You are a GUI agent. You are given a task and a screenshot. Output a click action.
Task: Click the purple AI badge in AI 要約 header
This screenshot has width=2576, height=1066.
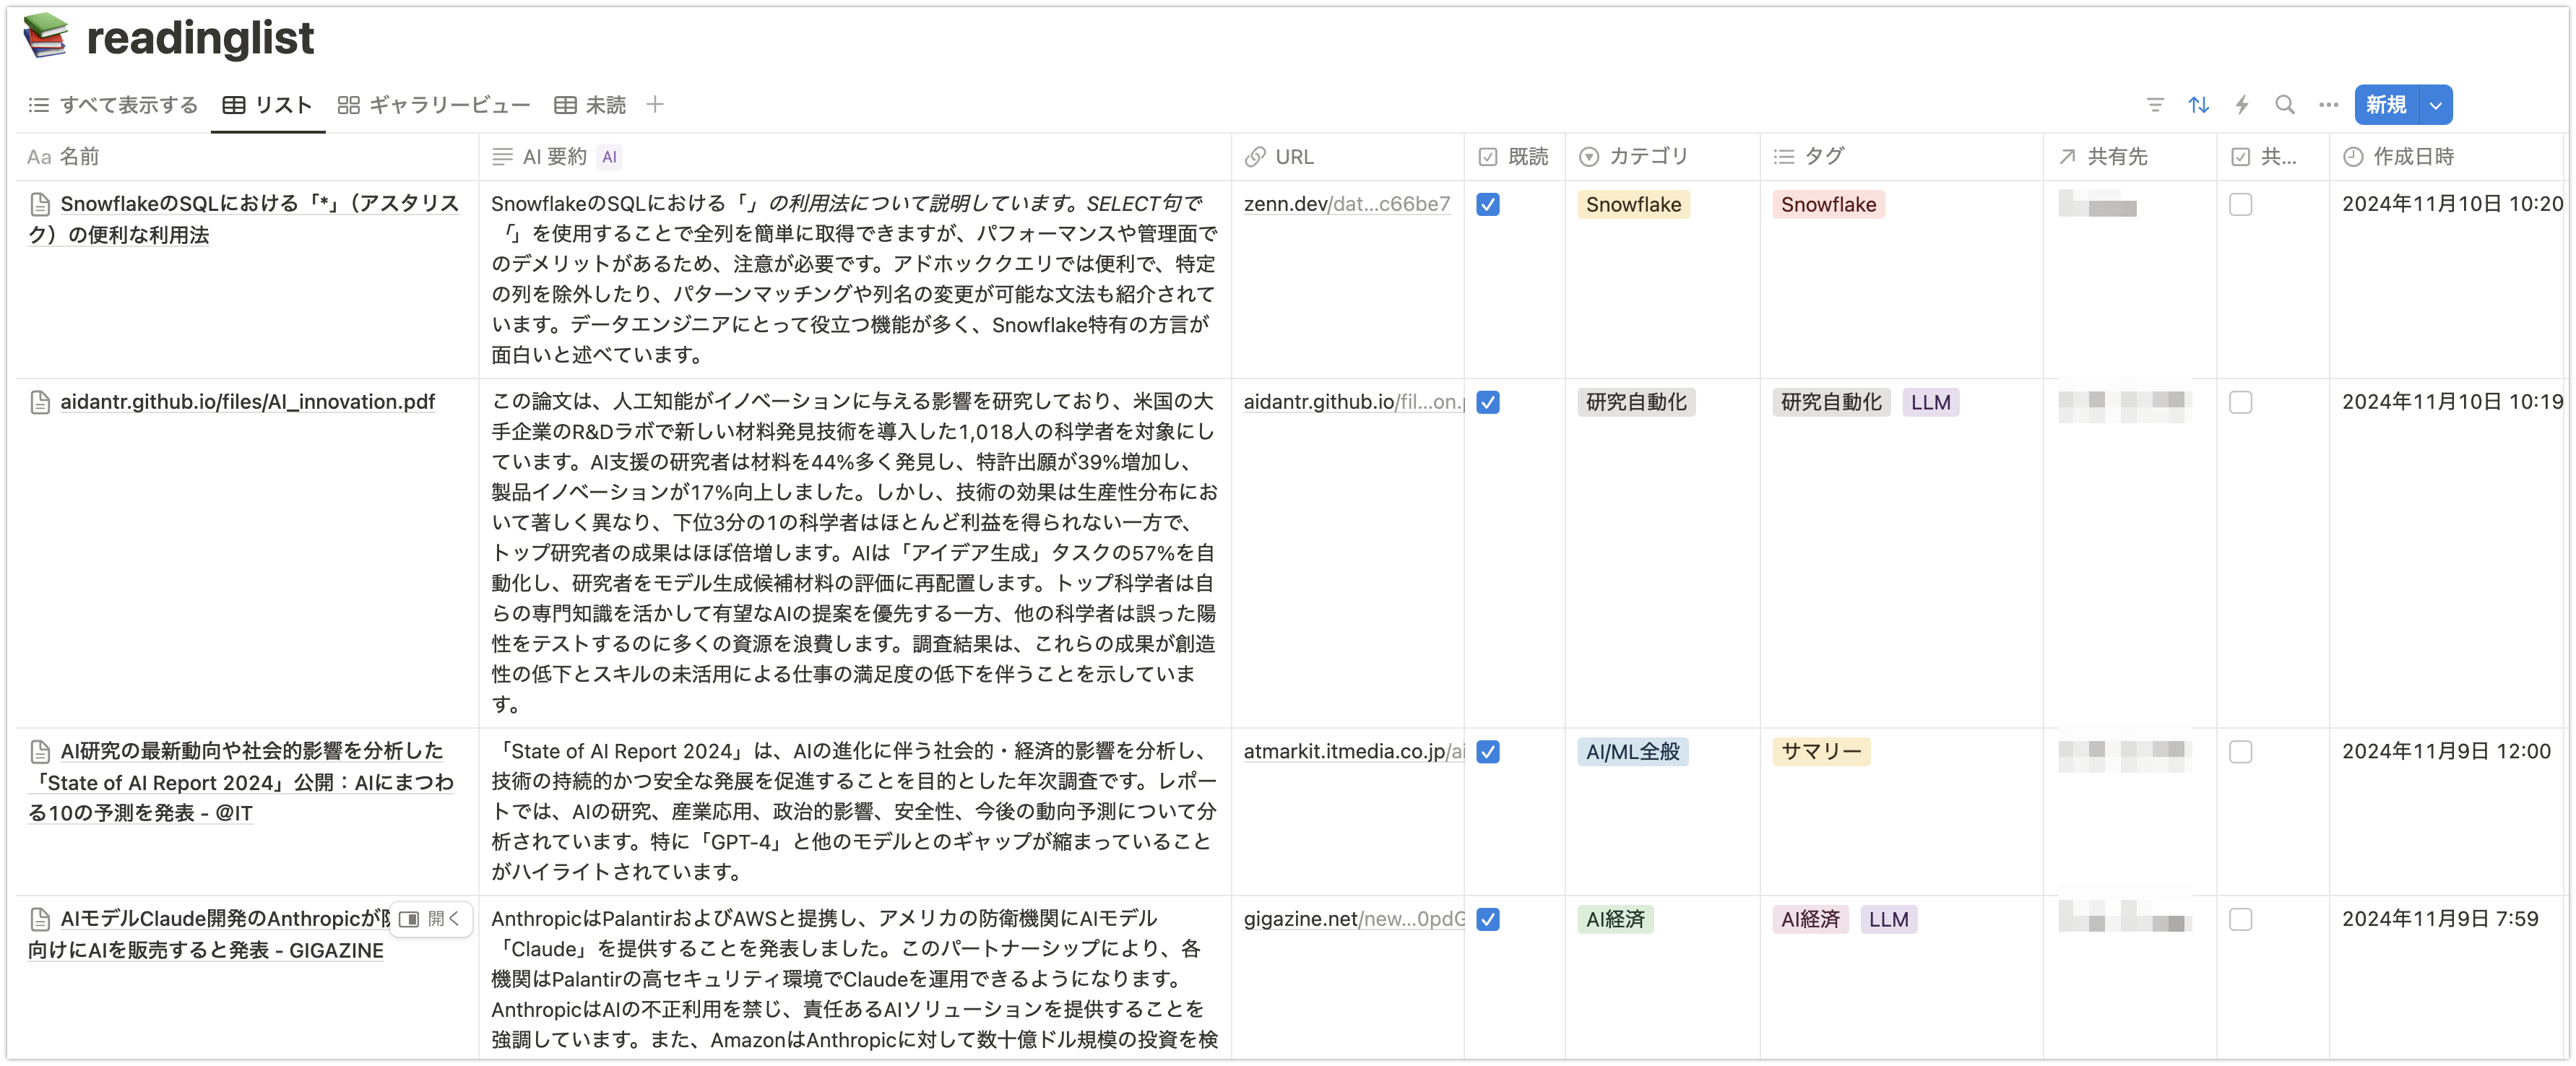click(609, 157)
